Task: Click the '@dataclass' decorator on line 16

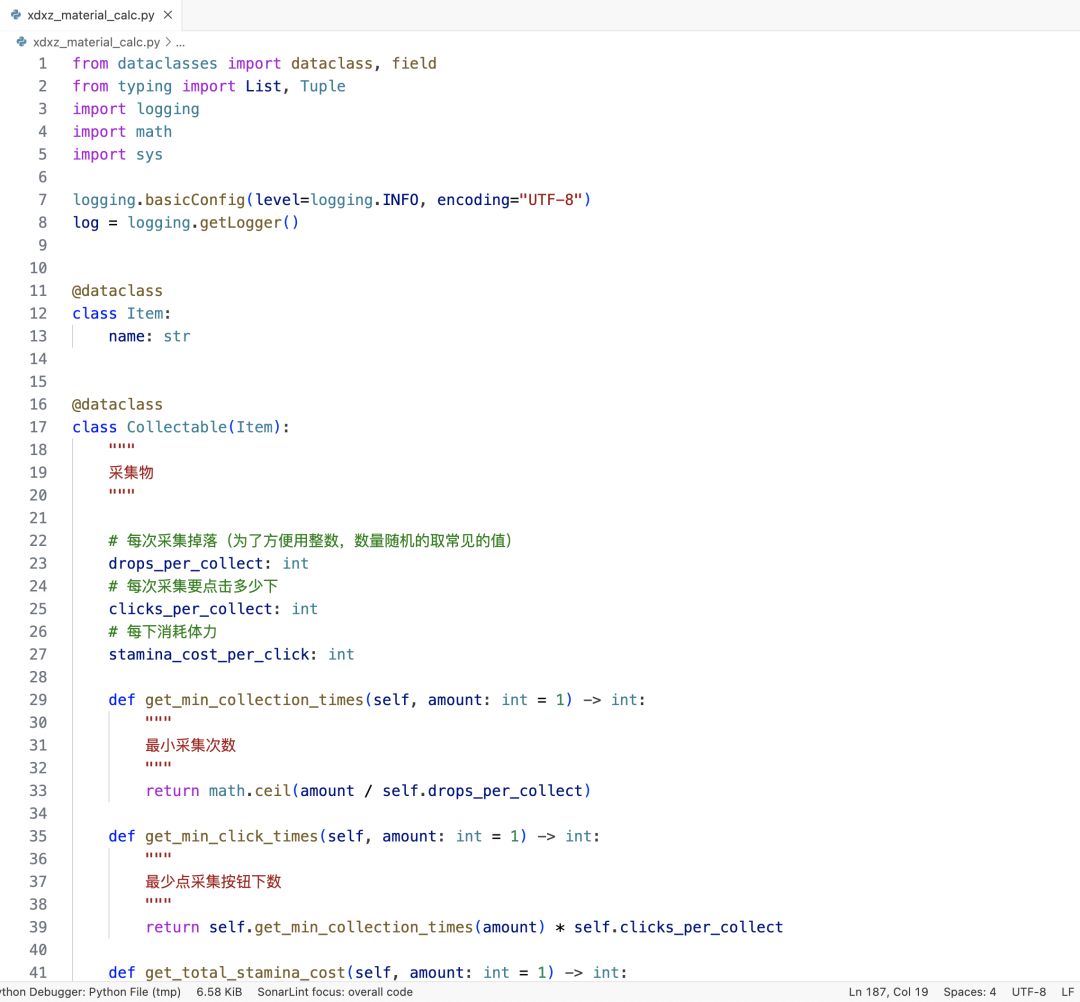Action: click(x=117, y=404)
